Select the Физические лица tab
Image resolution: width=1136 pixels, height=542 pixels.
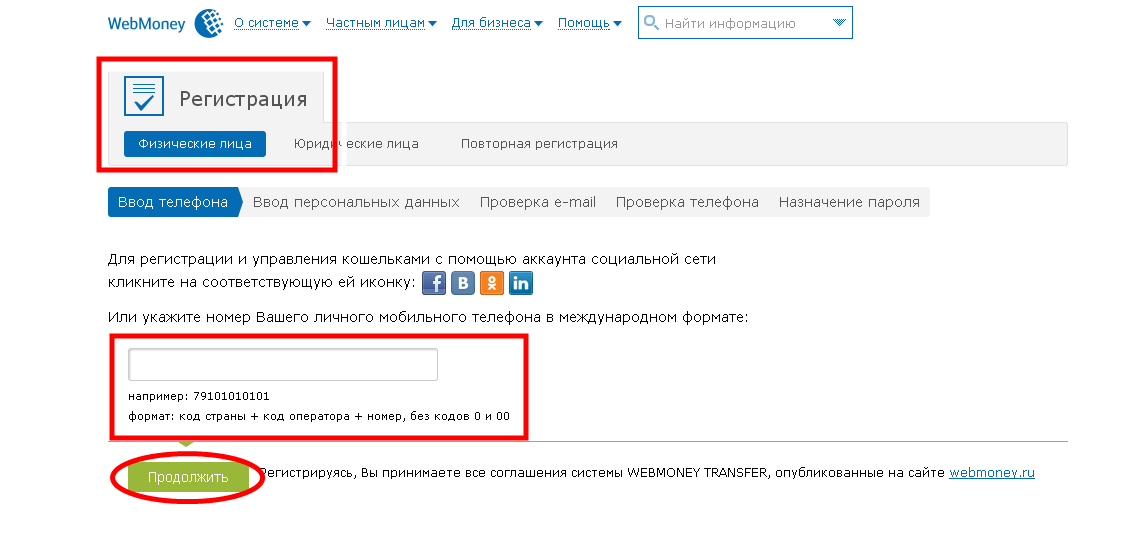[x=195, y=143]
